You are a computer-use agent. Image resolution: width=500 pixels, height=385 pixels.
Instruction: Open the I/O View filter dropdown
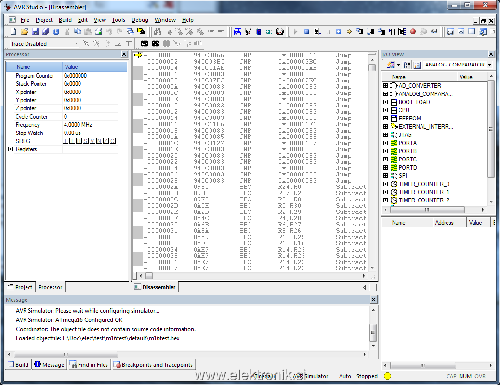(489, 65)
